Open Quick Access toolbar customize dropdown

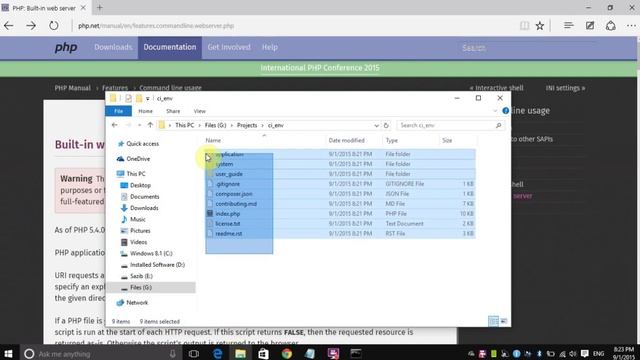(x=148, y=98)
